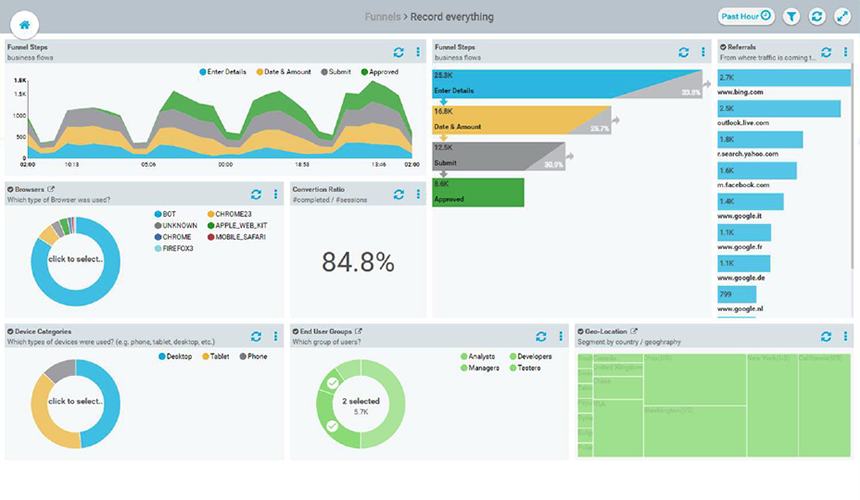Deselect the lower checked segment in End User Groups
This screenshot has width=860, height=500.
(x=332, y=425)
